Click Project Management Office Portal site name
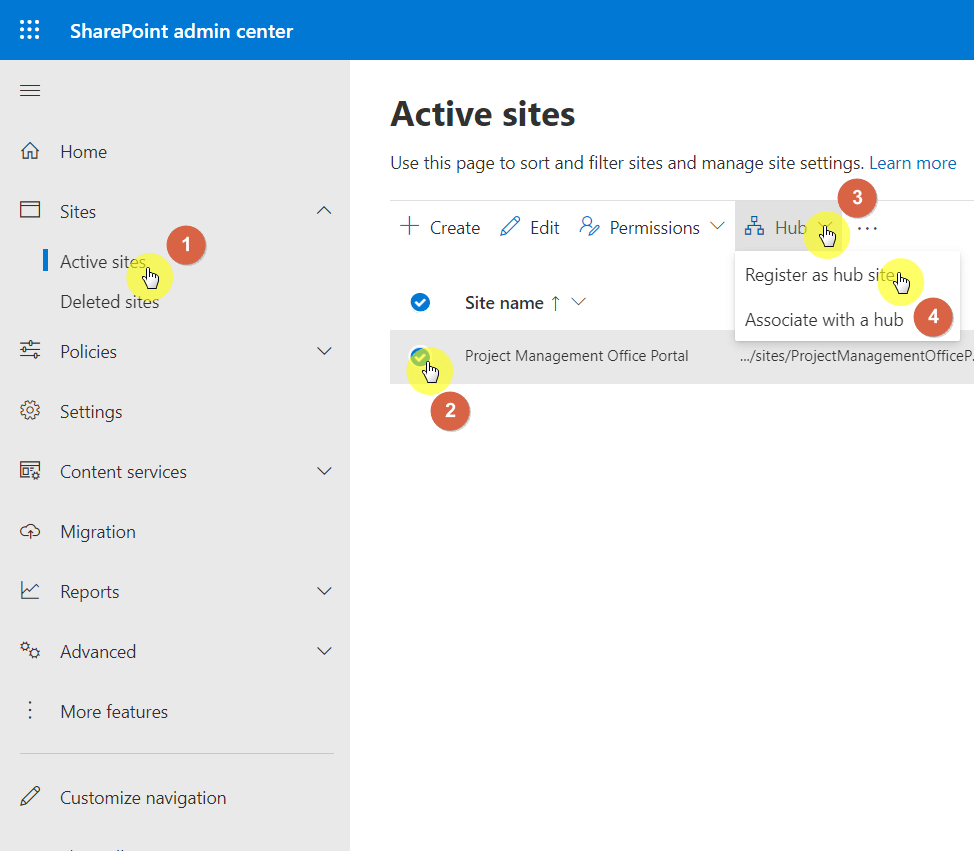 (x=576, y=355)
